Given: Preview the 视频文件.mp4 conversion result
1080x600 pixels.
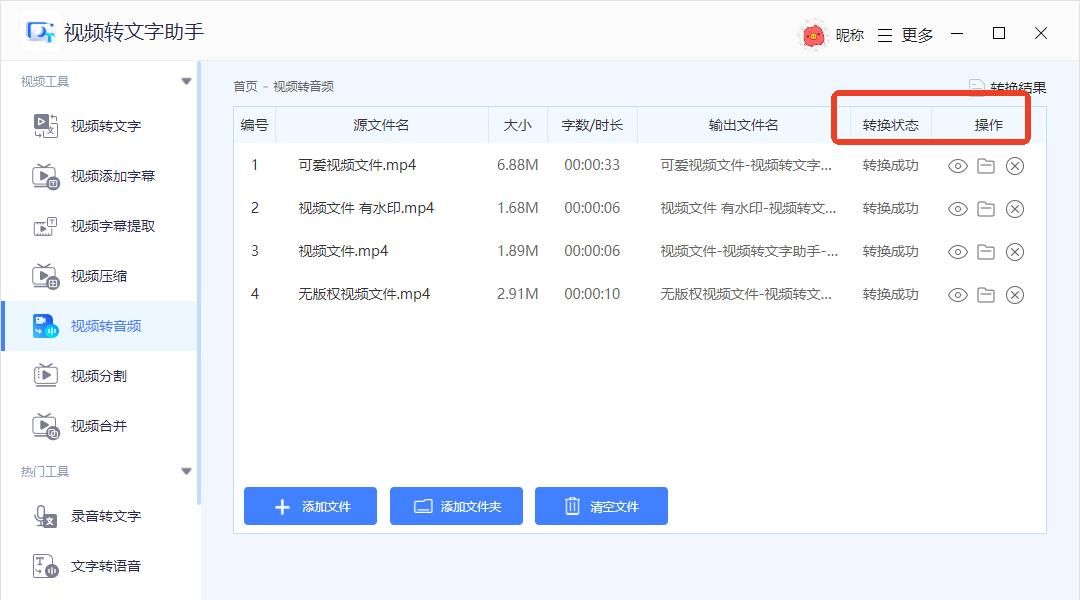Looking at the screenshot, I should pos(957,251).
